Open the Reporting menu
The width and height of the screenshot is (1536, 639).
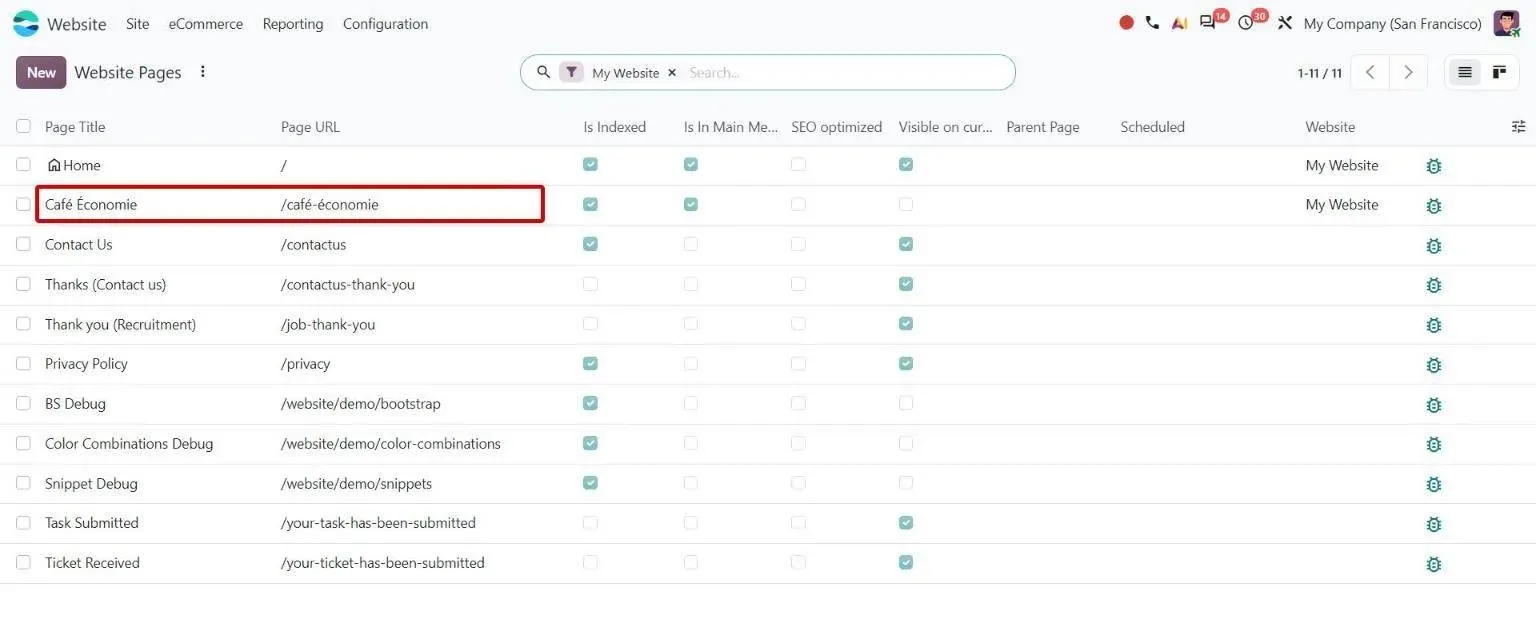click(x=293, y=24)
